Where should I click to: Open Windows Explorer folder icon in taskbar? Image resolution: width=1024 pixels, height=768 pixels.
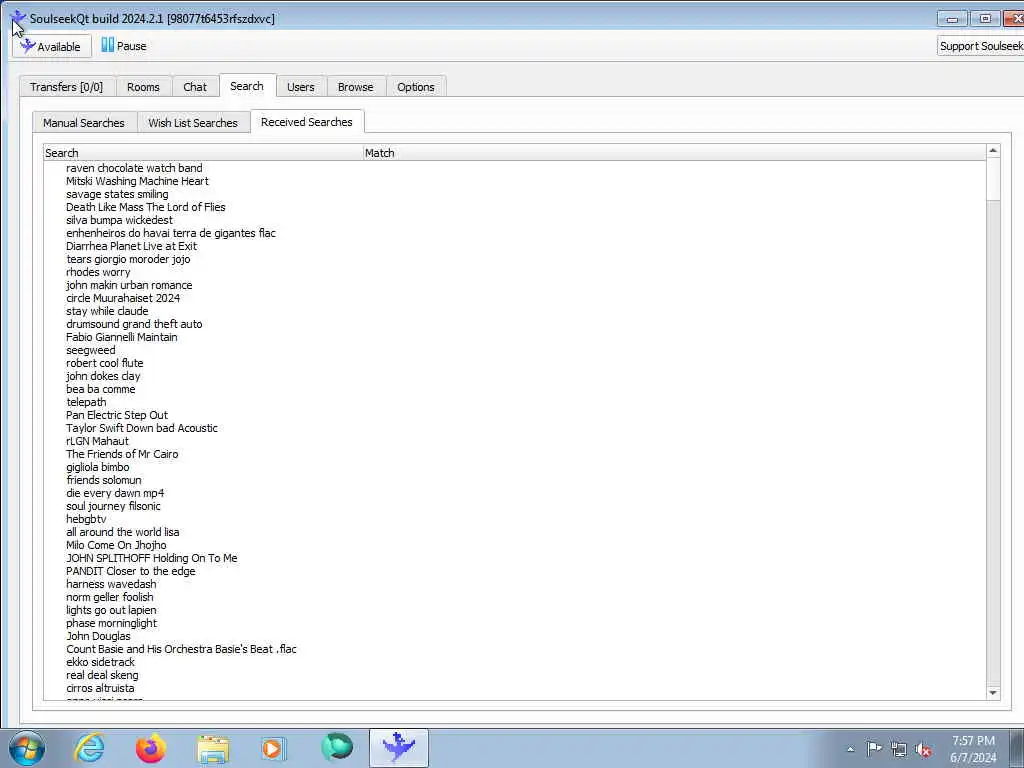213,749
